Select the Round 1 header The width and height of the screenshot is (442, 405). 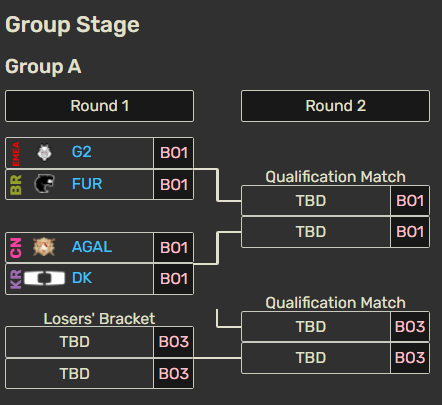pyautogui.click(x=99, y=106)
